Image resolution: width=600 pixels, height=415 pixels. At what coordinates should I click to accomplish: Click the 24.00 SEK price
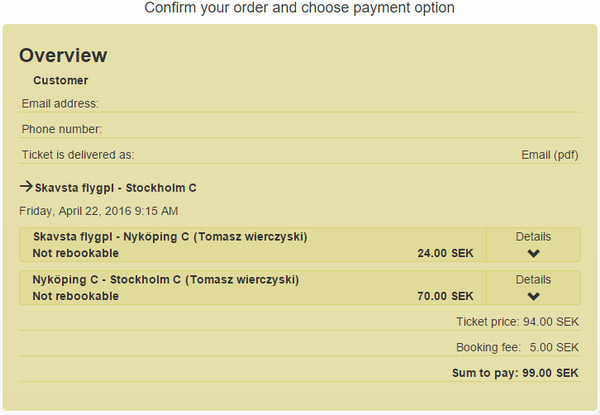(445, 254)
